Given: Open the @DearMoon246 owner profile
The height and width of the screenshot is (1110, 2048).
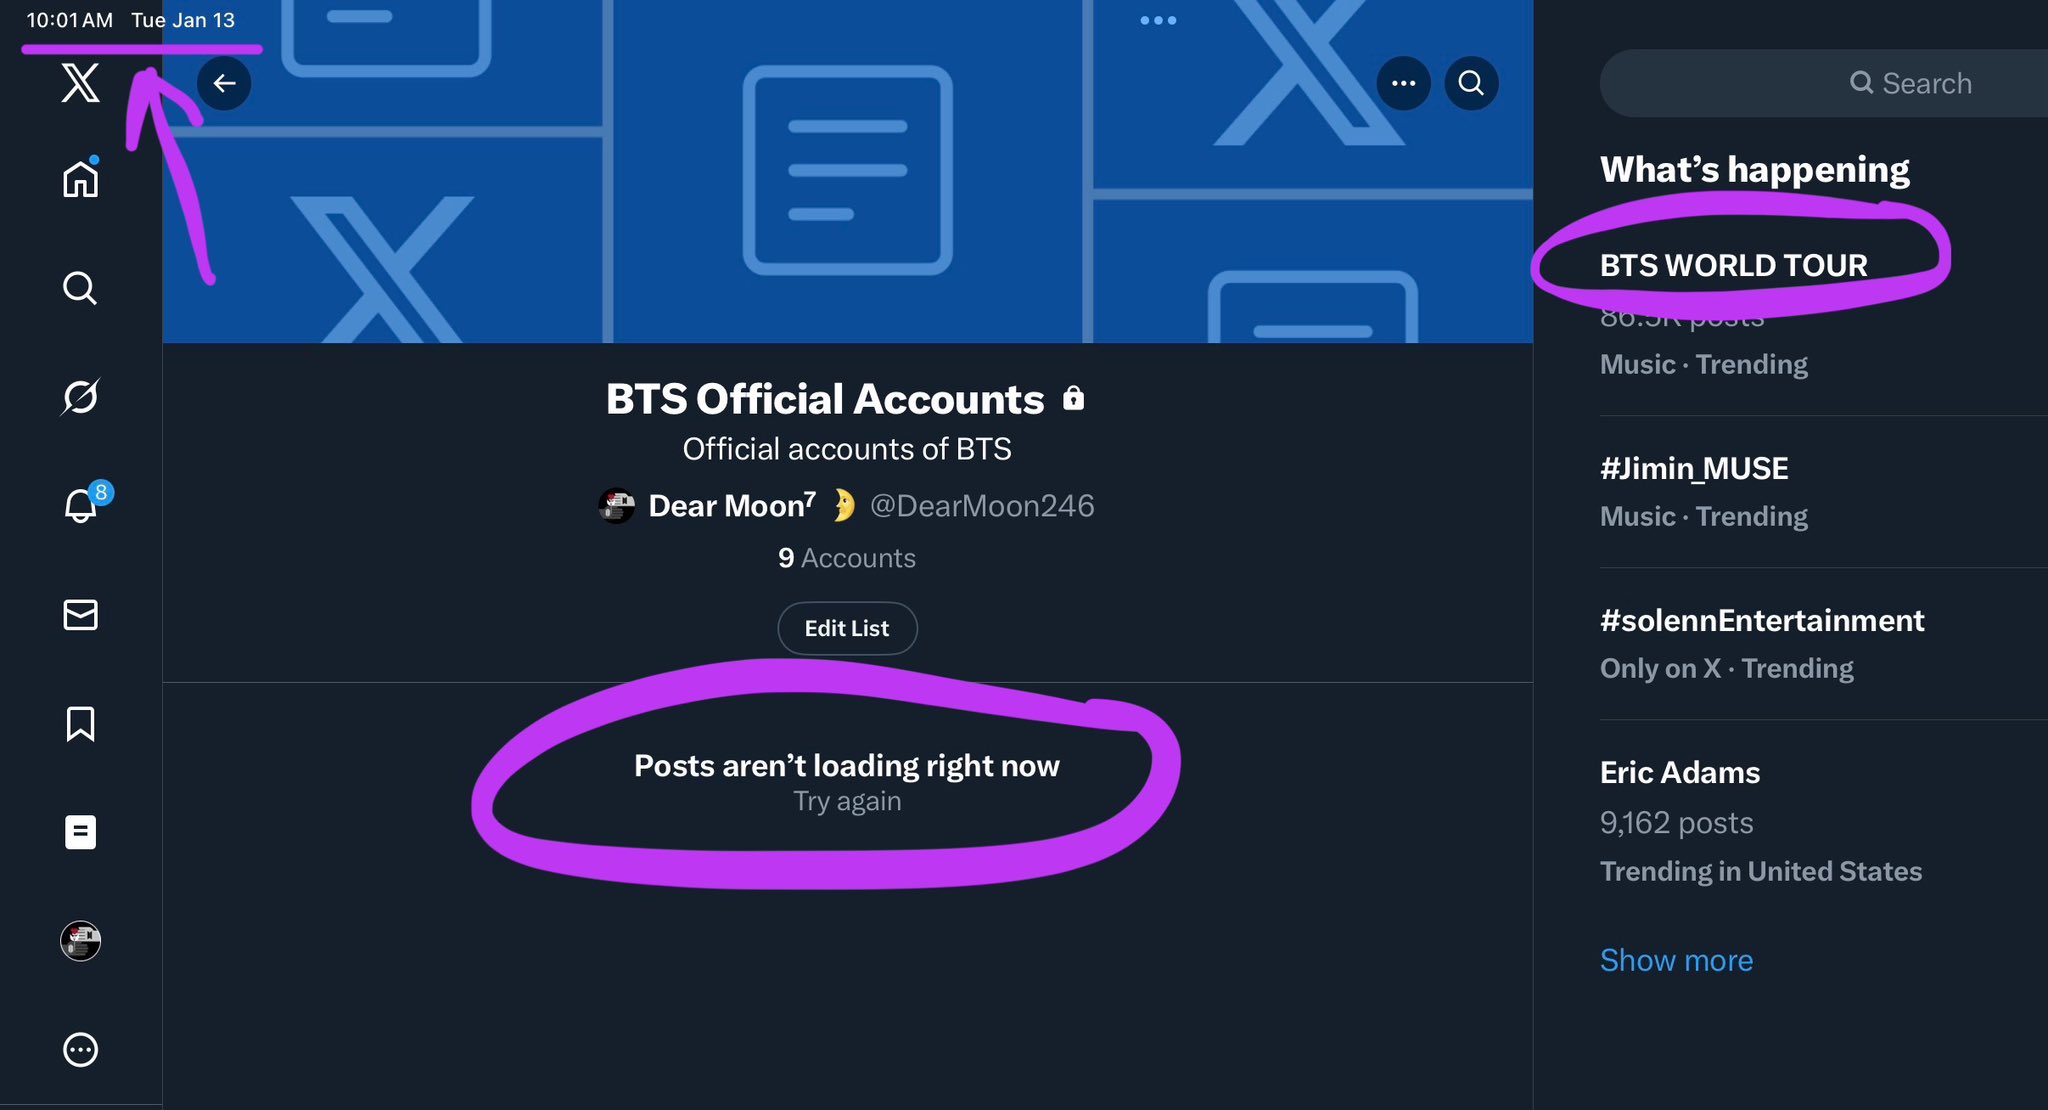Looking at the screenshot, I should [x=981, y=506].
